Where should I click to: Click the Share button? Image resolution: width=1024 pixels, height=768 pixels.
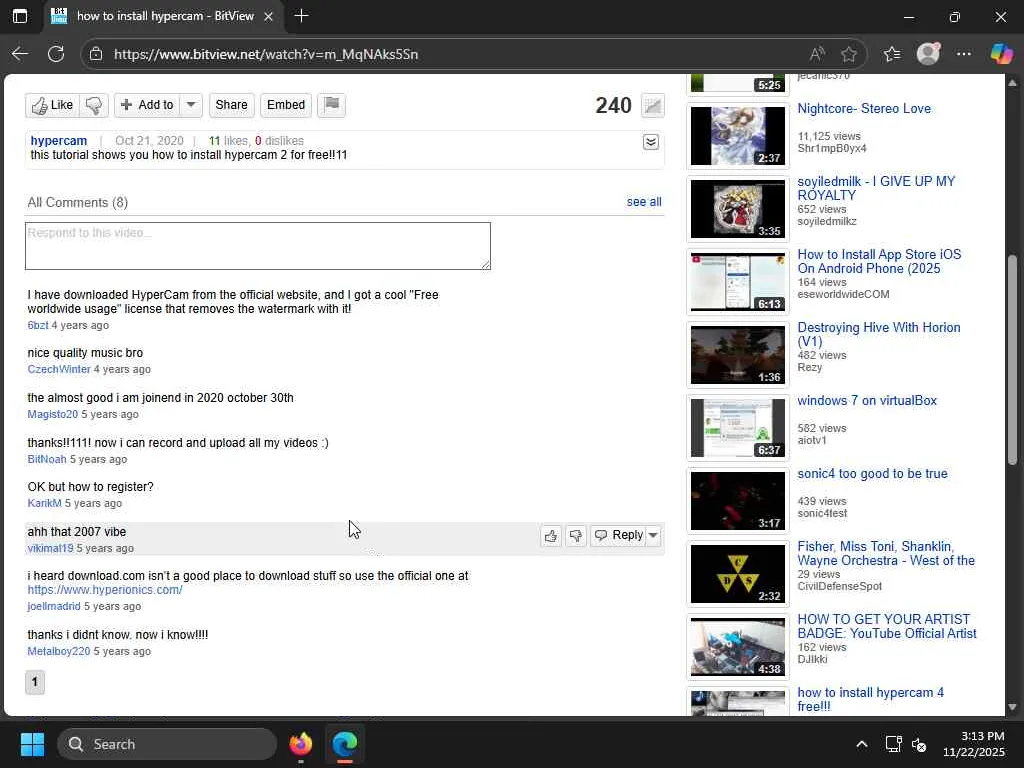pos(231,105)
